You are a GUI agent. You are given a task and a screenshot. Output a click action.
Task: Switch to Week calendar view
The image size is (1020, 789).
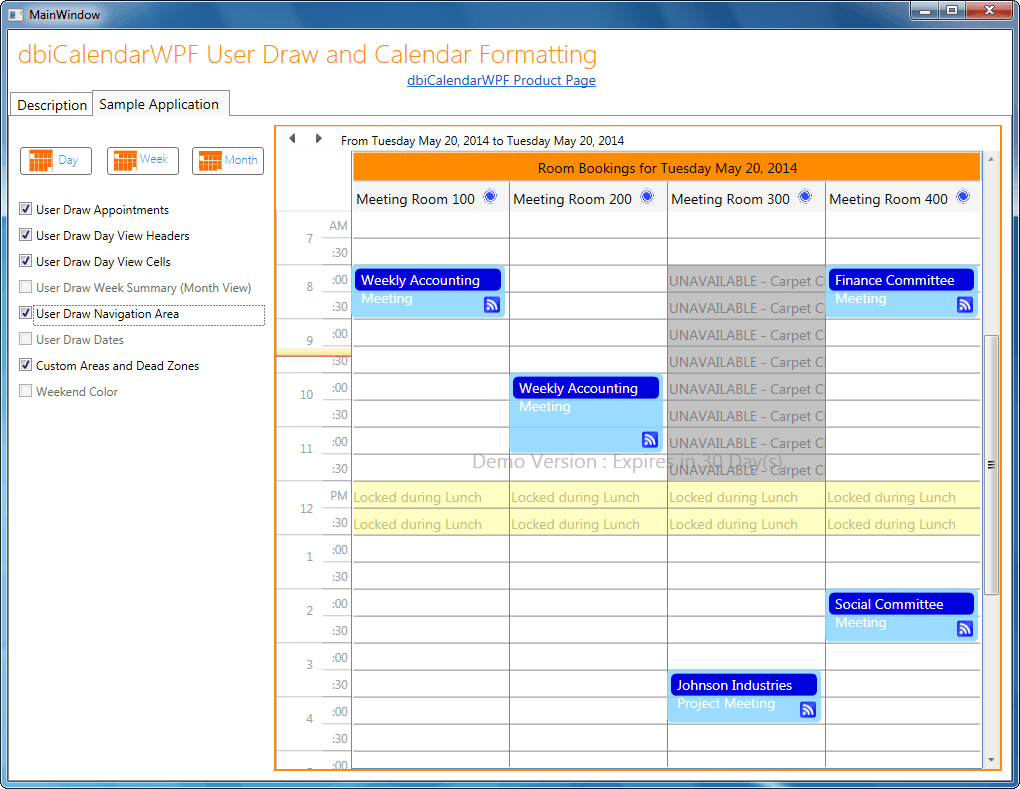coord(142,161)
